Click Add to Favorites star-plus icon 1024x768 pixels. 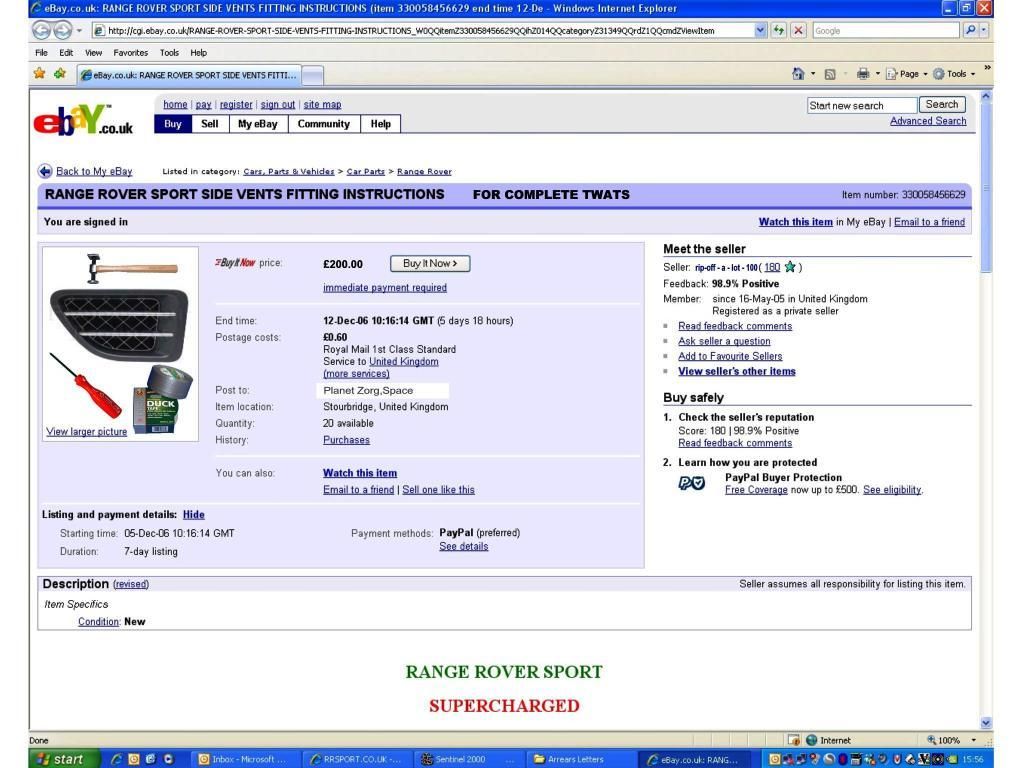pos(60,74)
